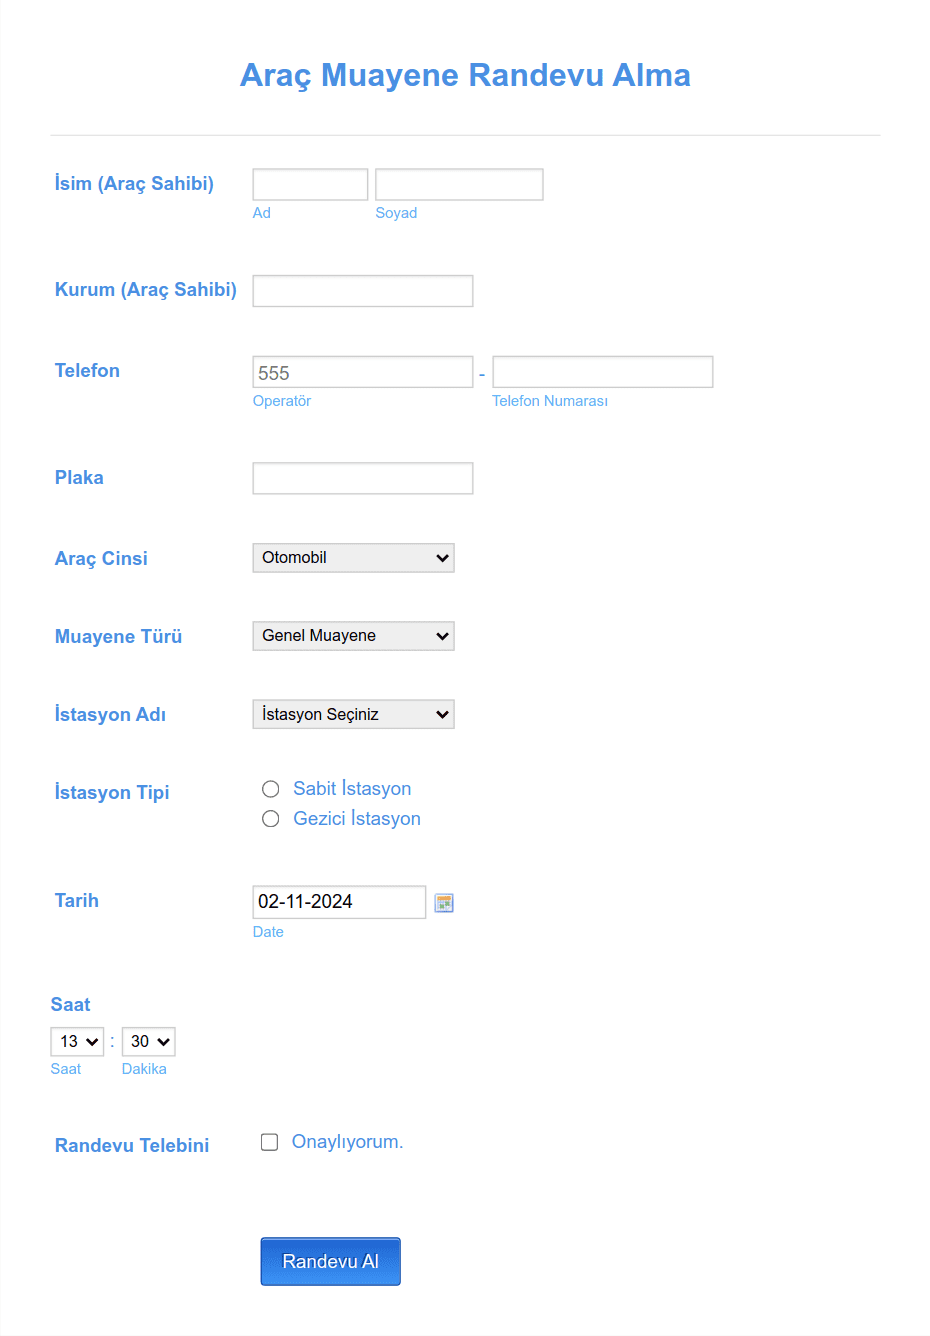Click the Muayene Türü label

pos(118,636)
